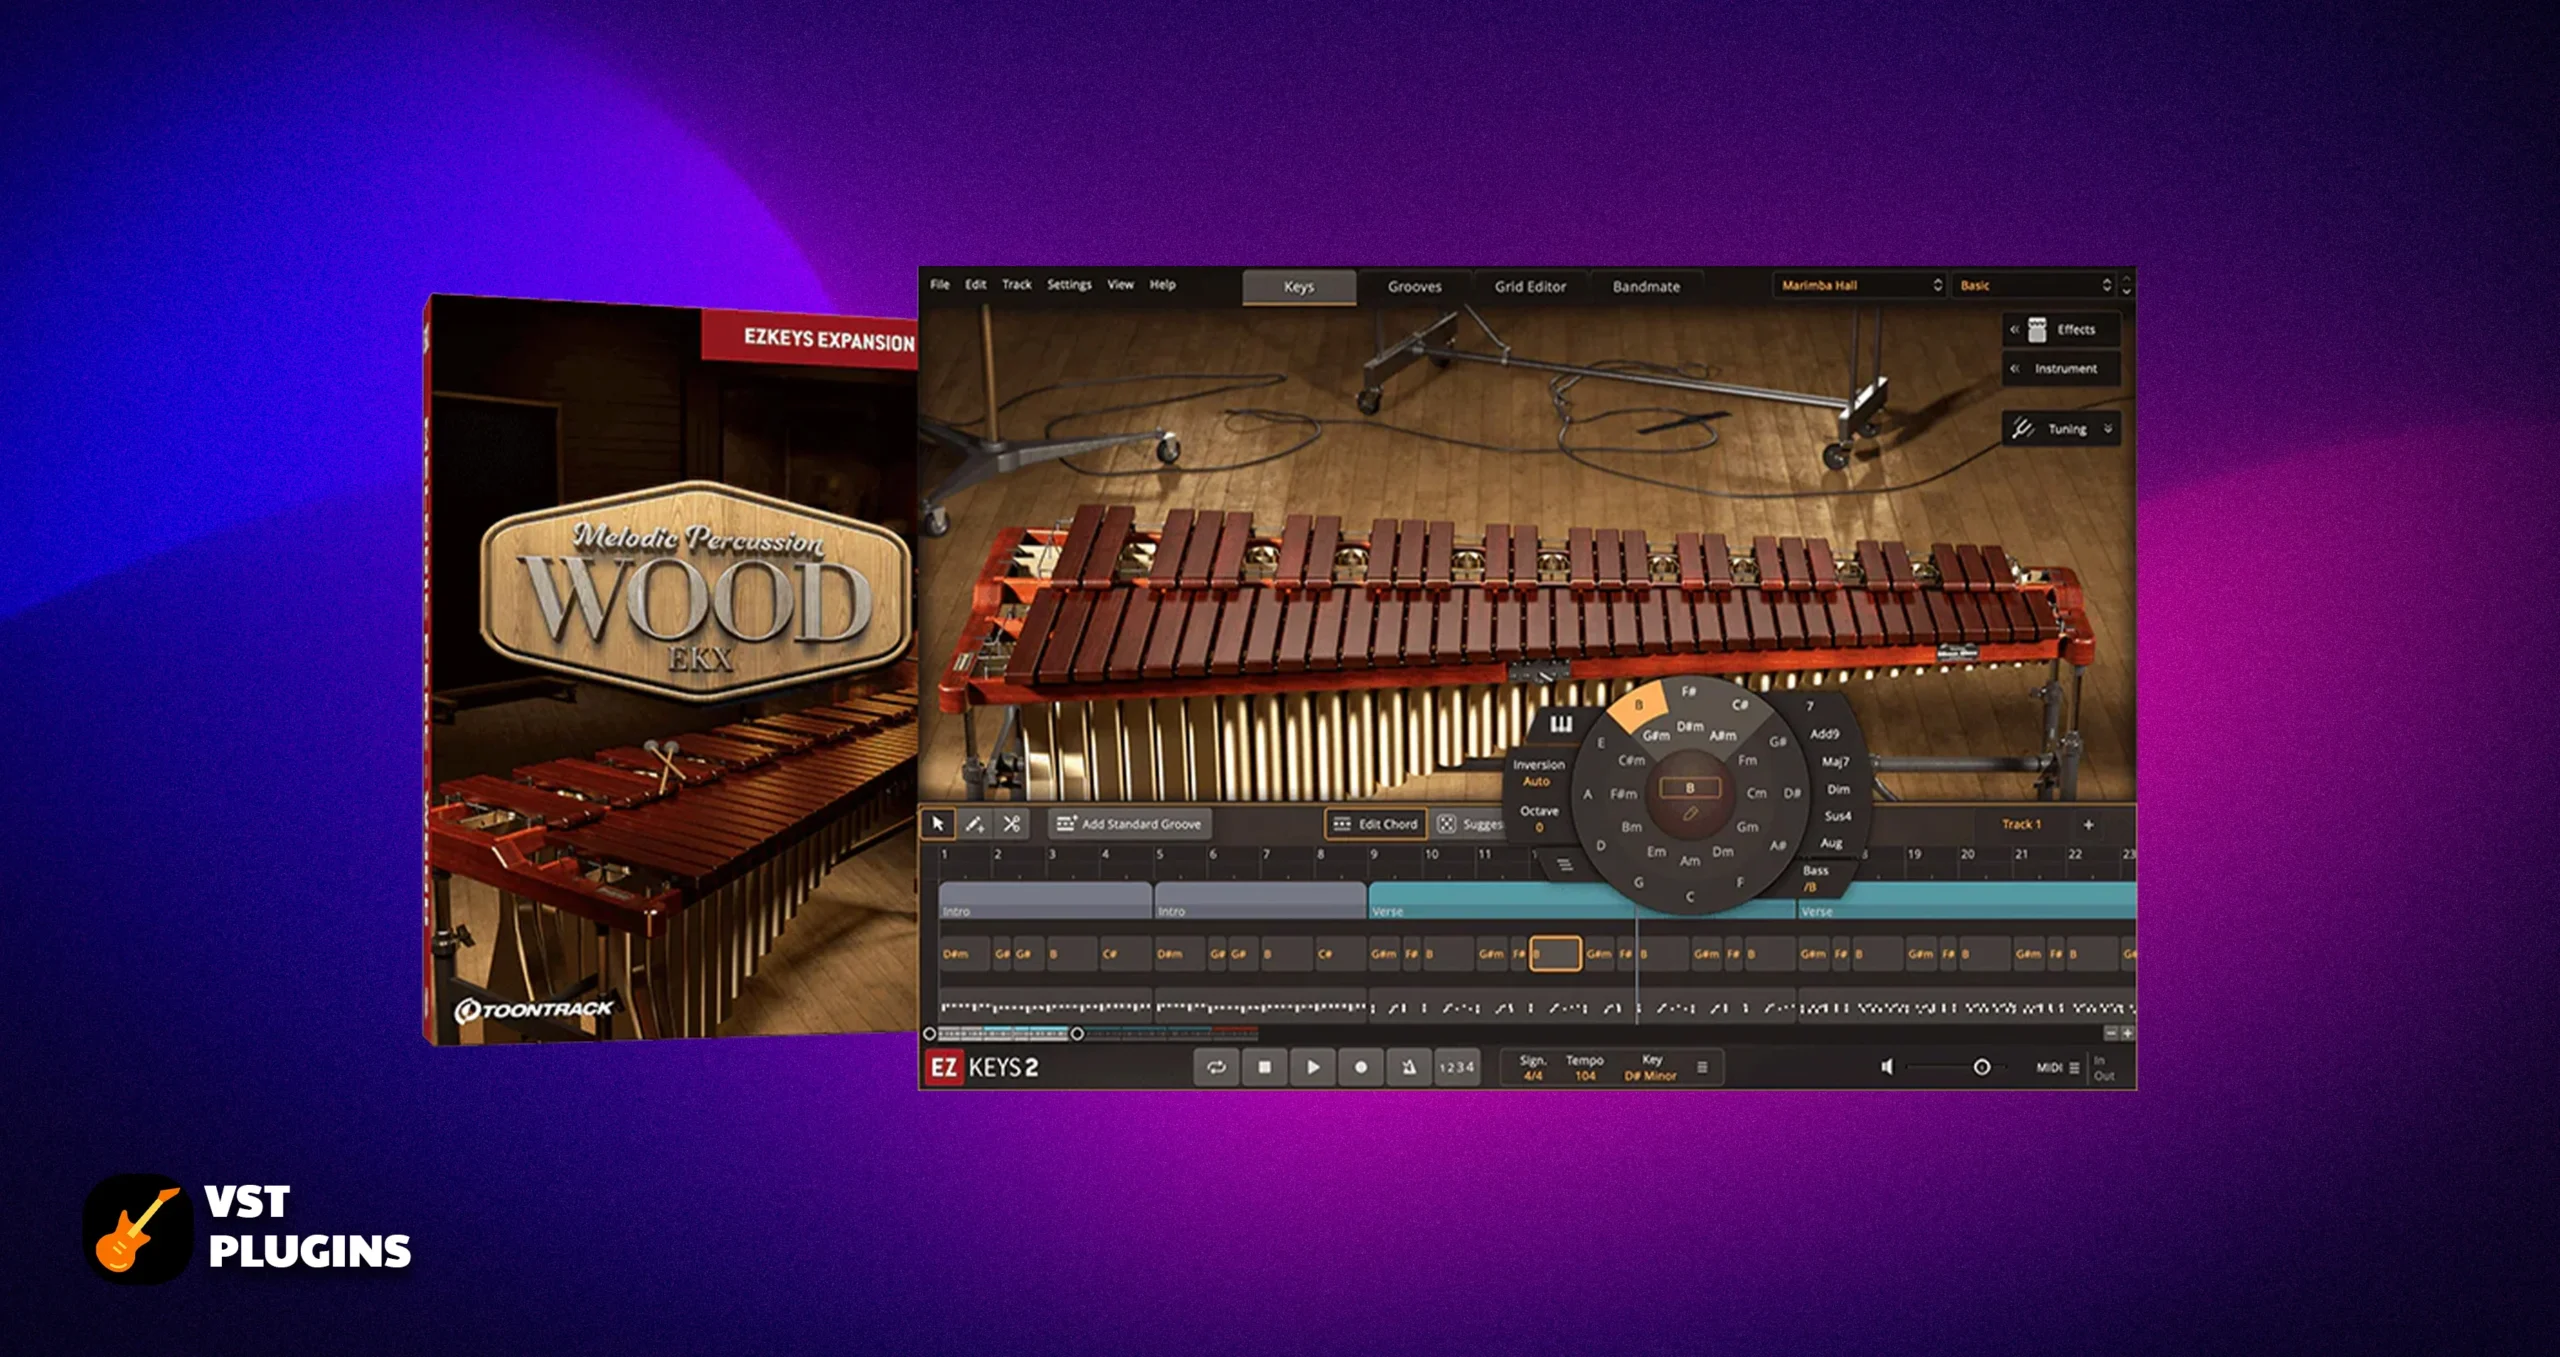Viewport: 2560px width, 1357px height.
Task: Select the scissors split tool
Action: coord(1011,824)
